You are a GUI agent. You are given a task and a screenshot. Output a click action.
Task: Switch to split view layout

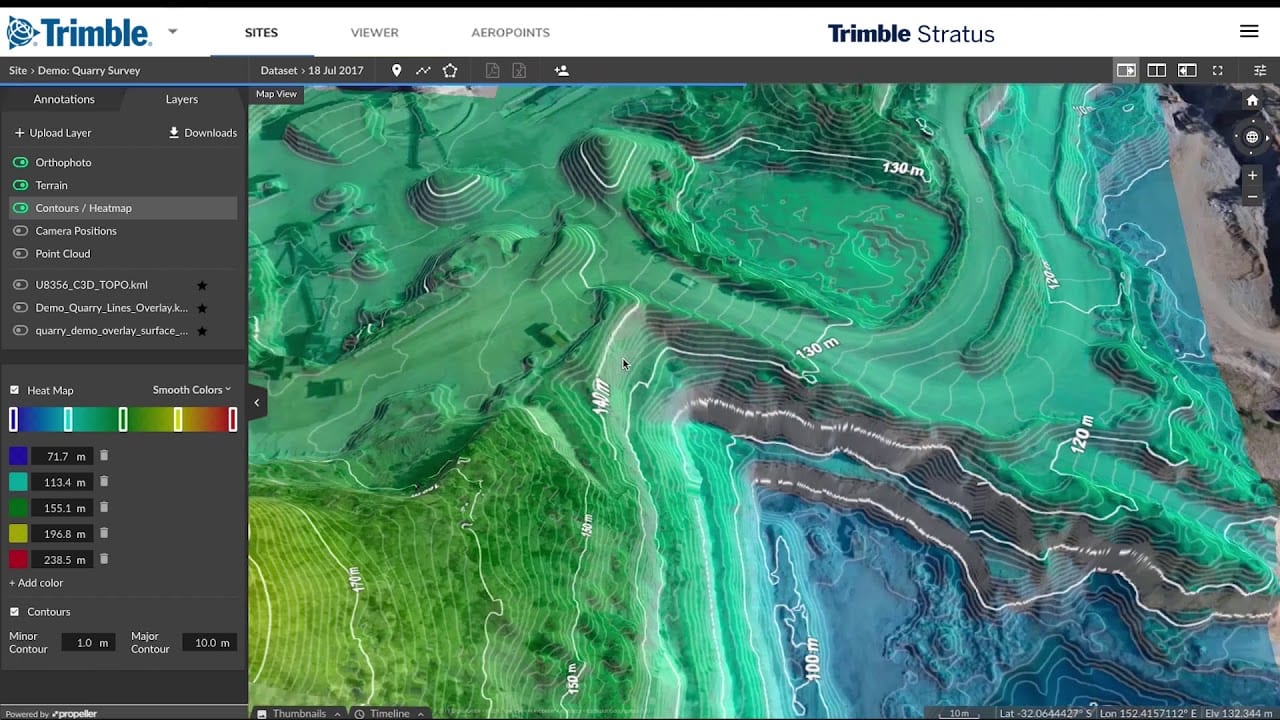1157,71
